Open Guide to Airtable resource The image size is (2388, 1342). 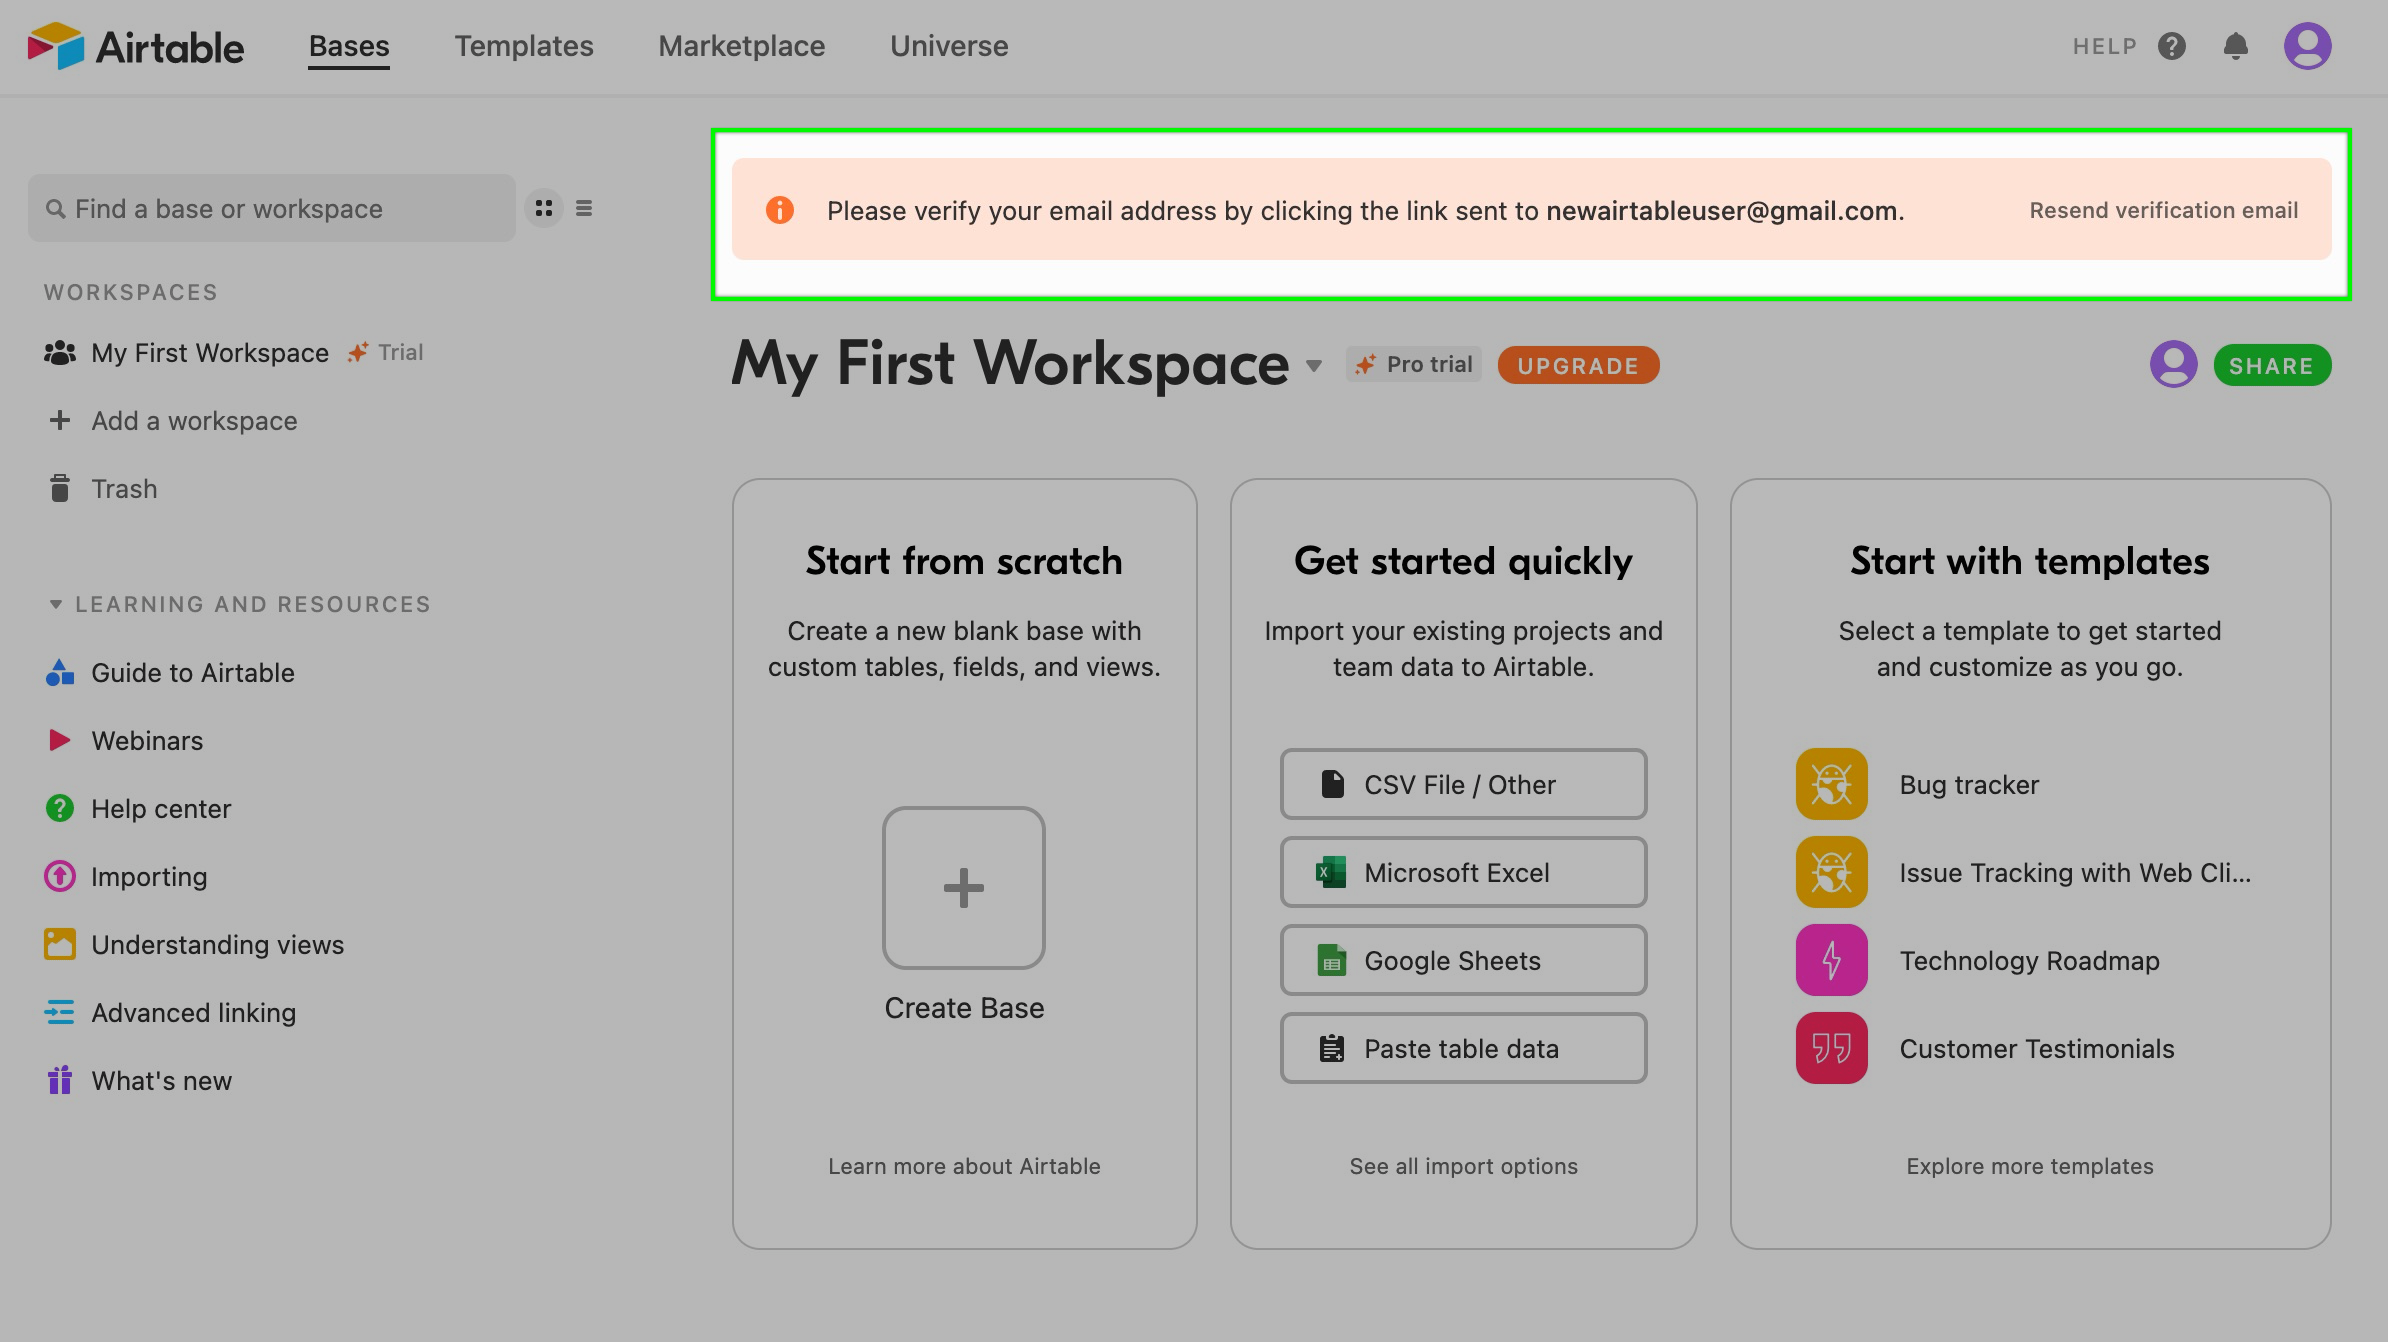click(x=192, y=673)
